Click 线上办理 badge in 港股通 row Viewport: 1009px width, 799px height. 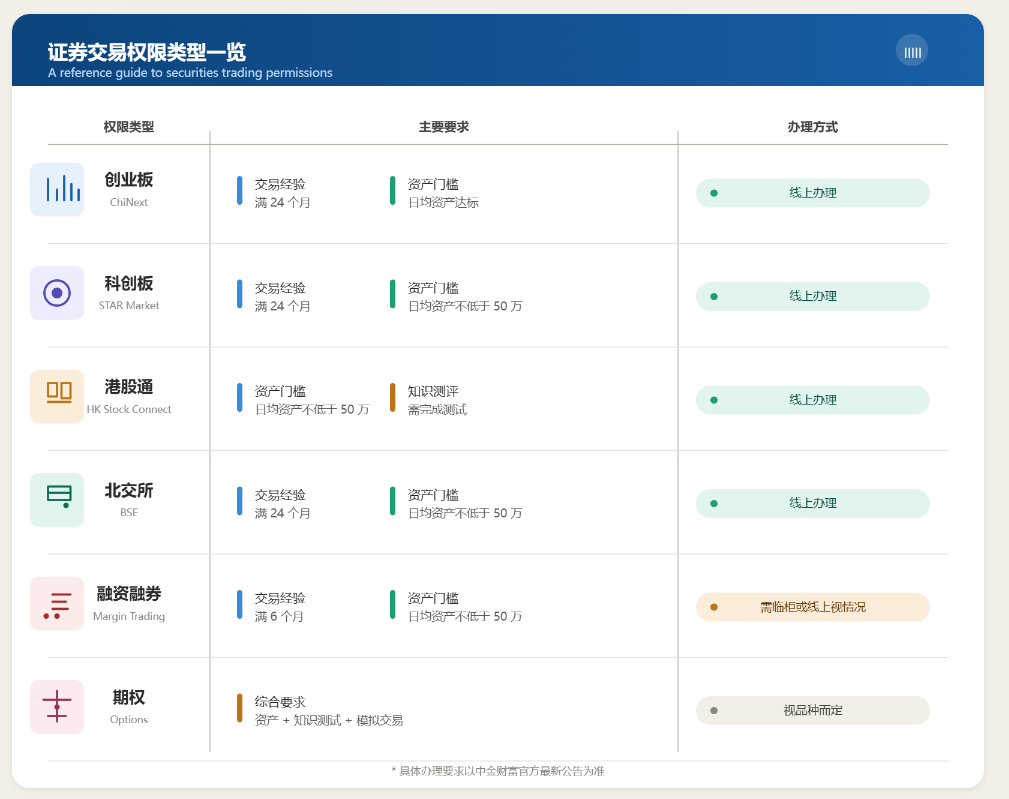(x=813, y=400)
